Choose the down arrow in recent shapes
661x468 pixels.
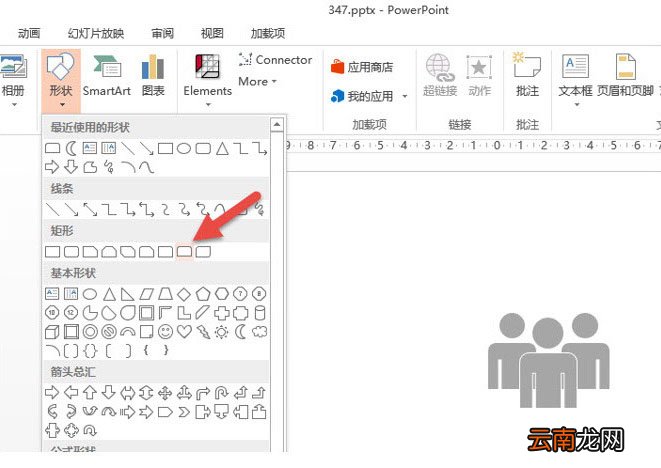point(71,167)
